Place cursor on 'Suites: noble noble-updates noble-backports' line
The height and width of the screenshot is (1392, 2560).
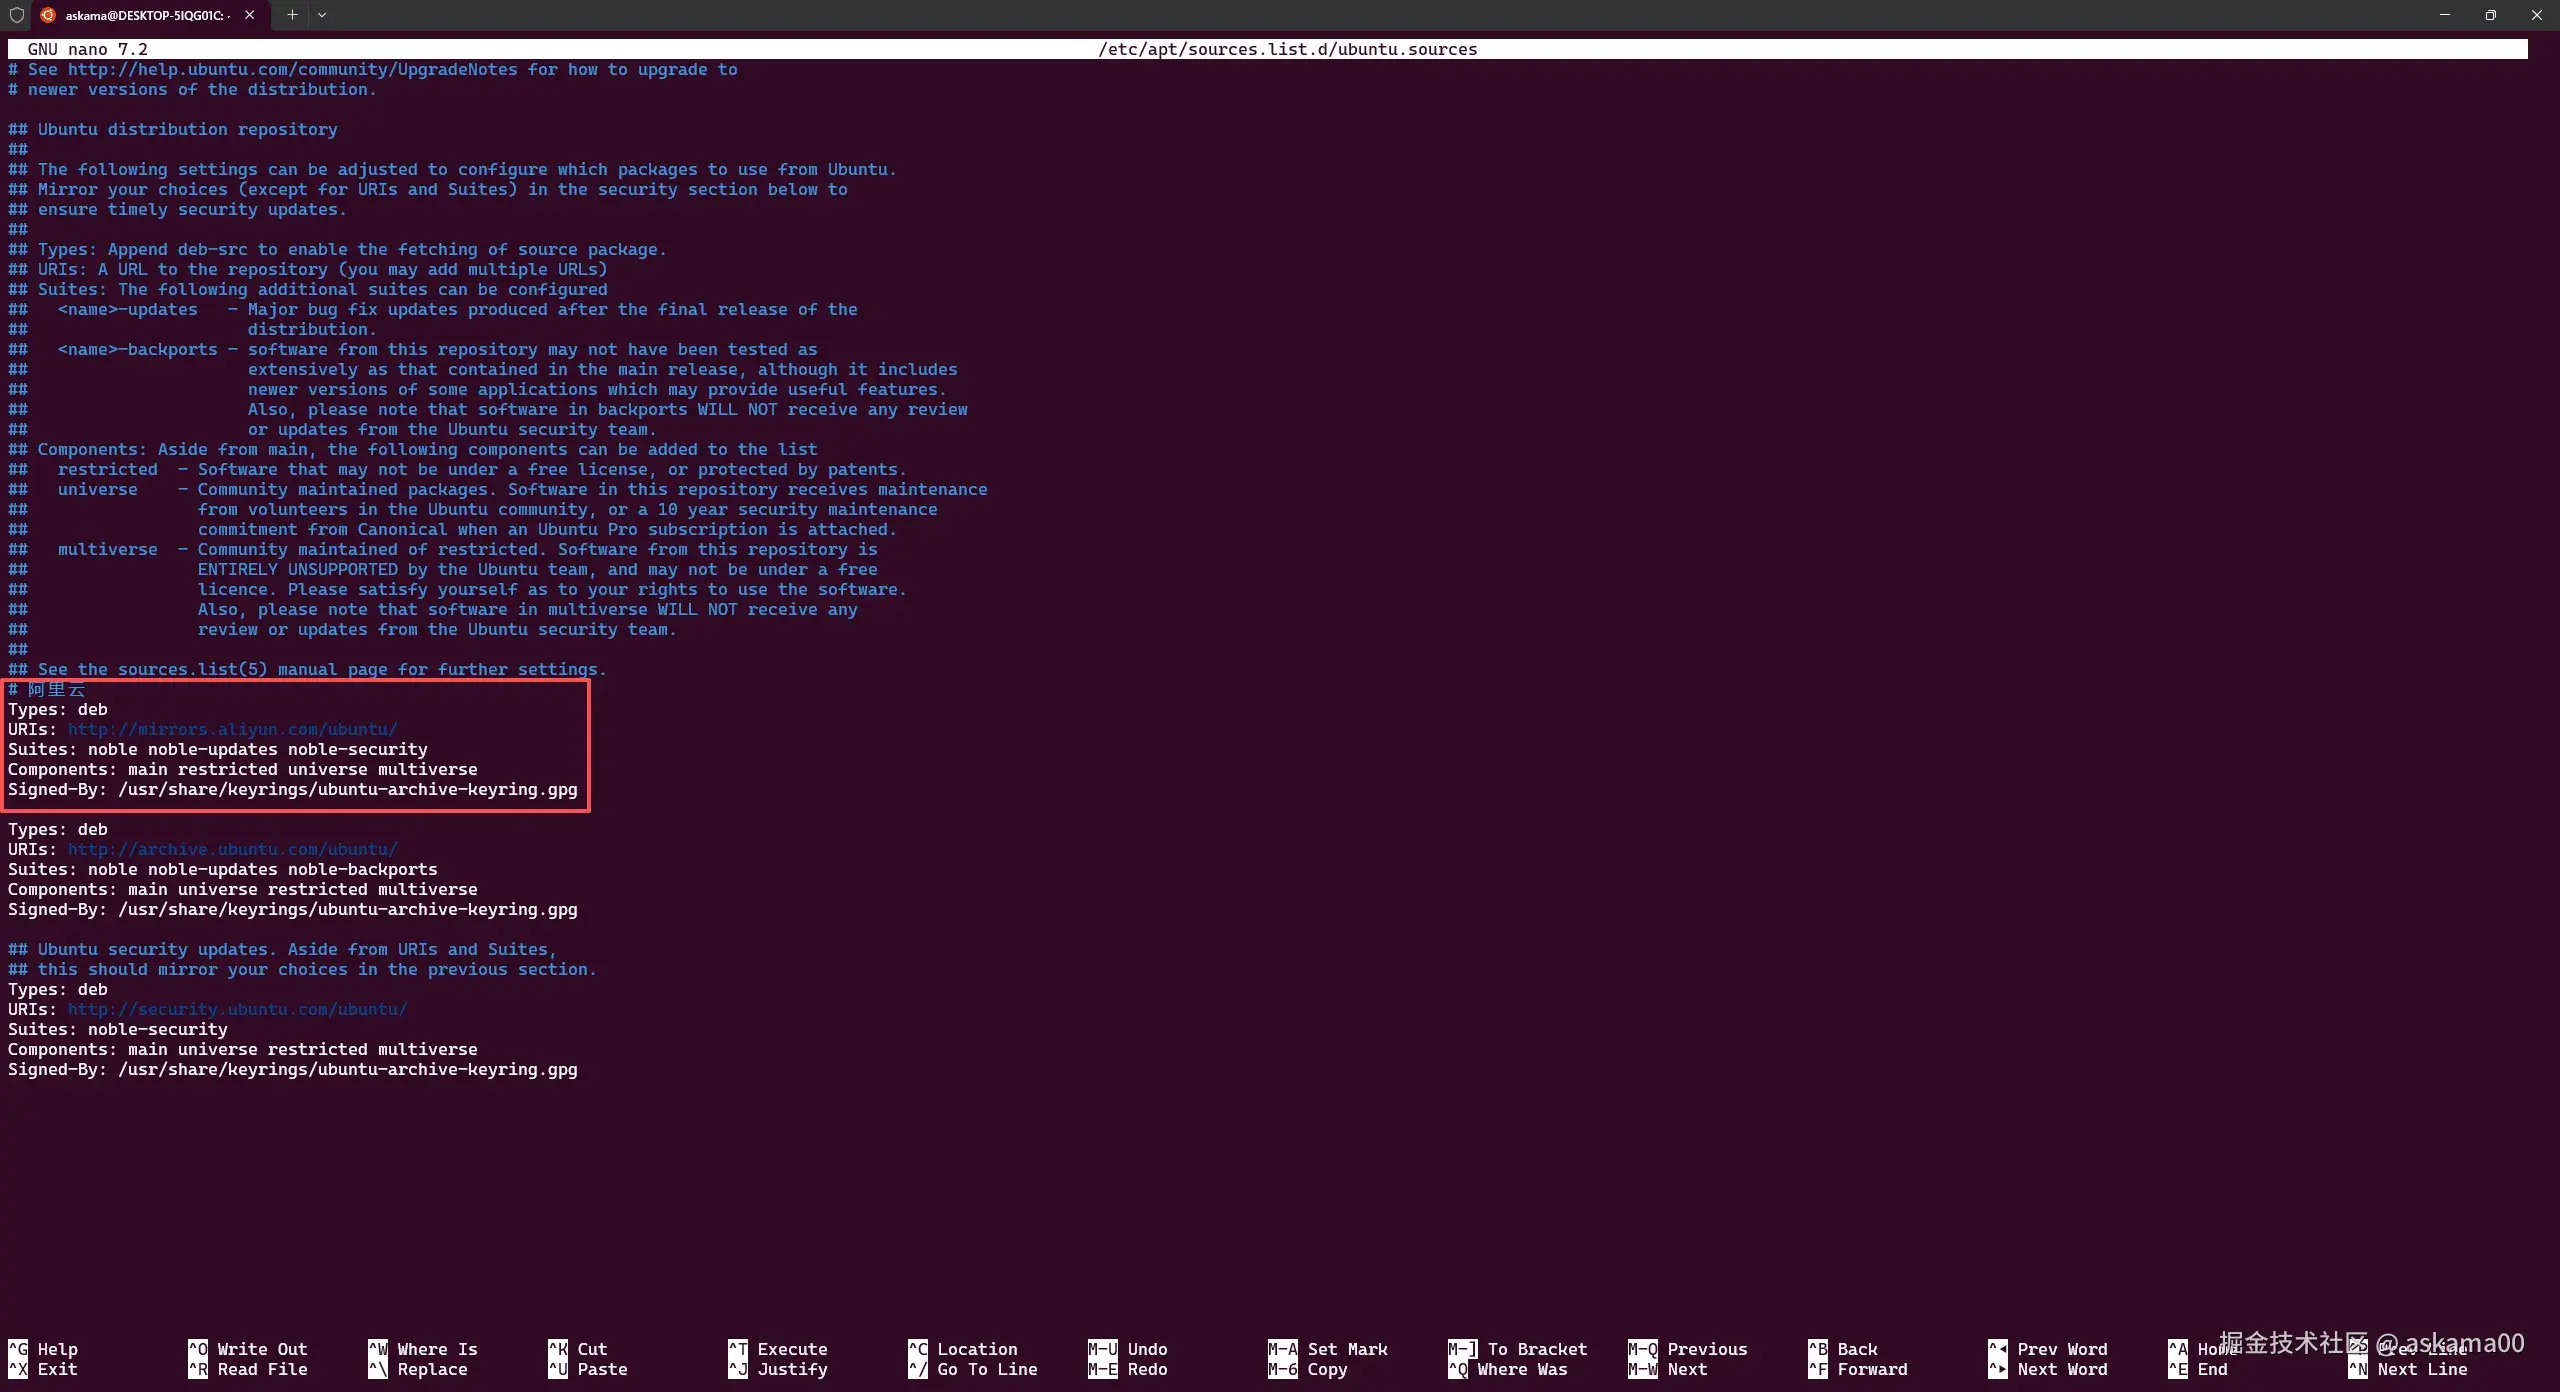(223, 870)
